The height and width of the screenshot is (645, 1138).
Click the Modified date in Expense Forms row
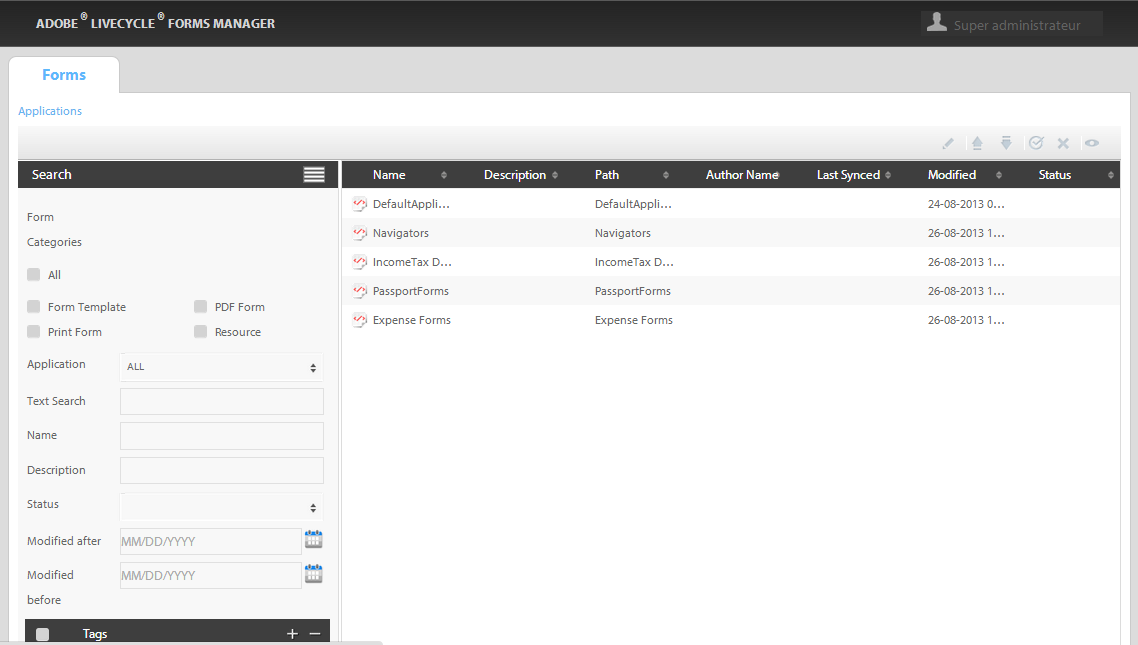[x=966, y=320]
